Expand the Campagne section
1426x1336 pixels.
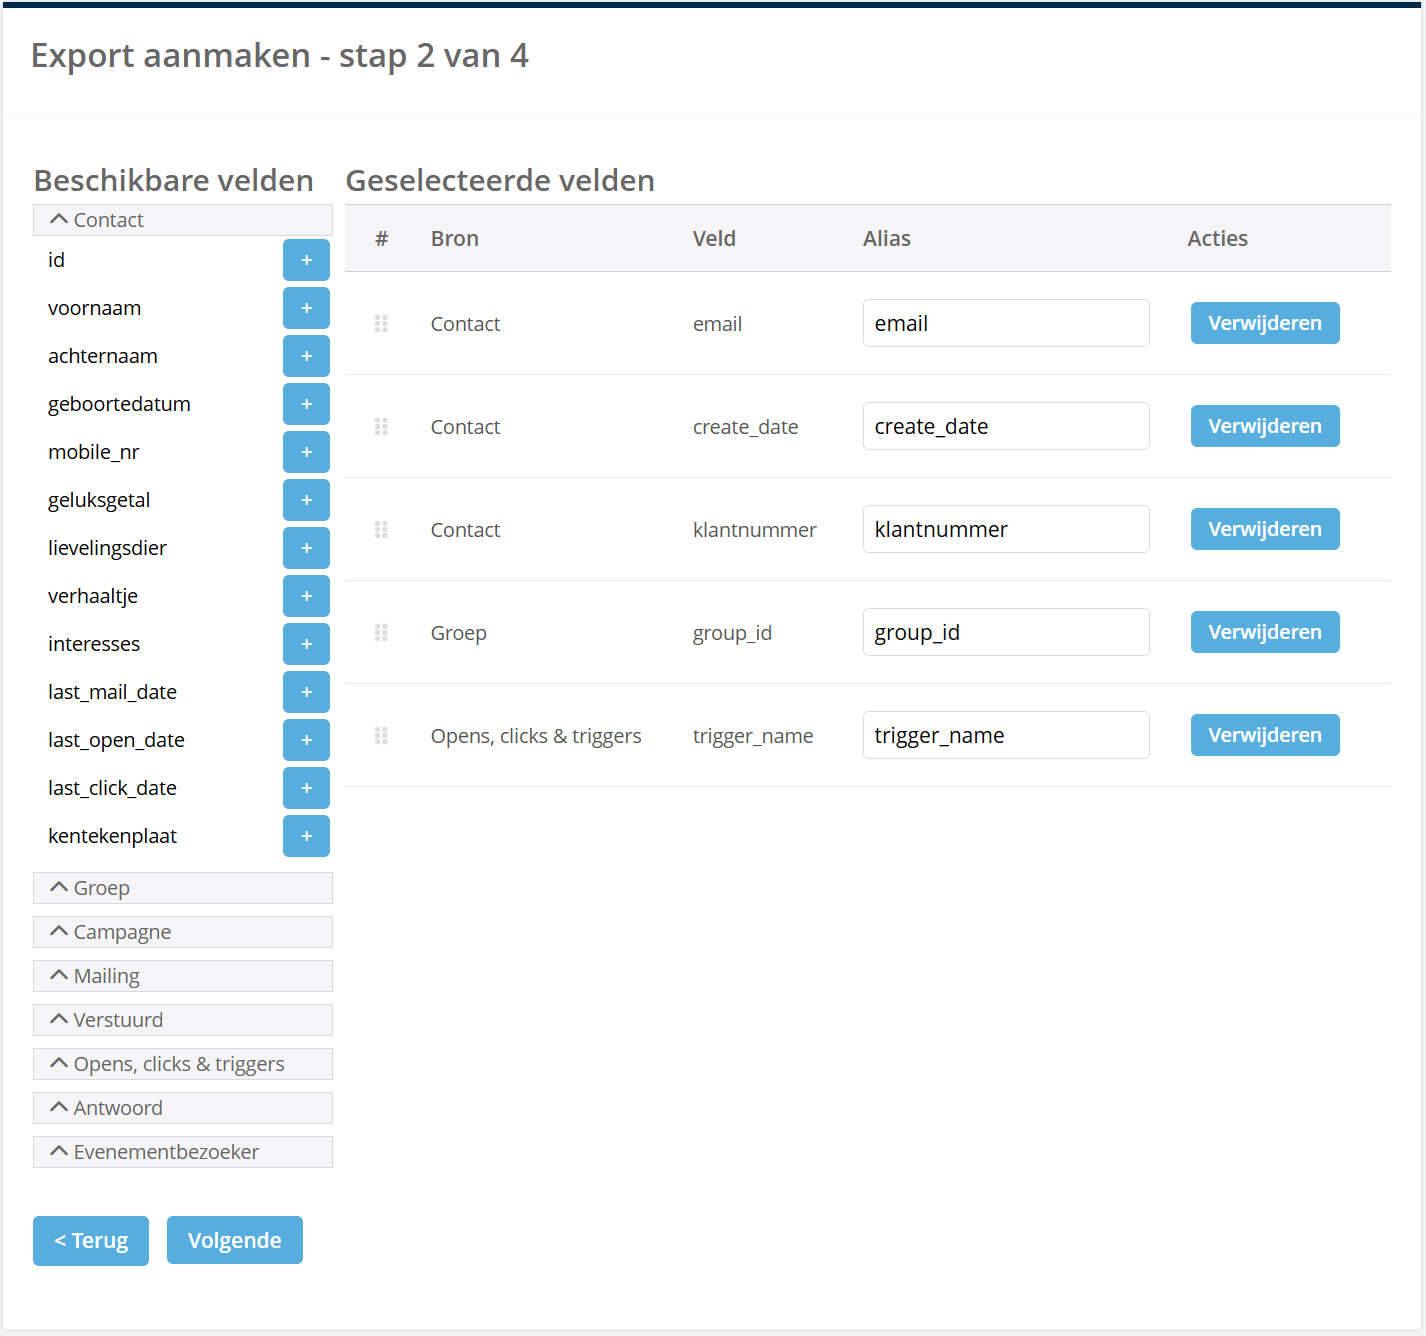point(183,932)
